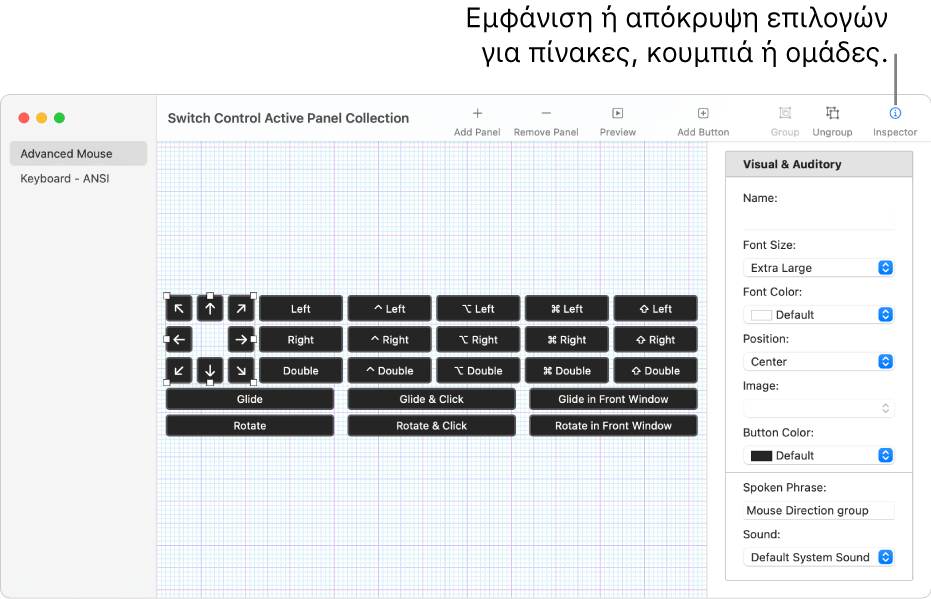Click the red close window button

pos(24,118)
